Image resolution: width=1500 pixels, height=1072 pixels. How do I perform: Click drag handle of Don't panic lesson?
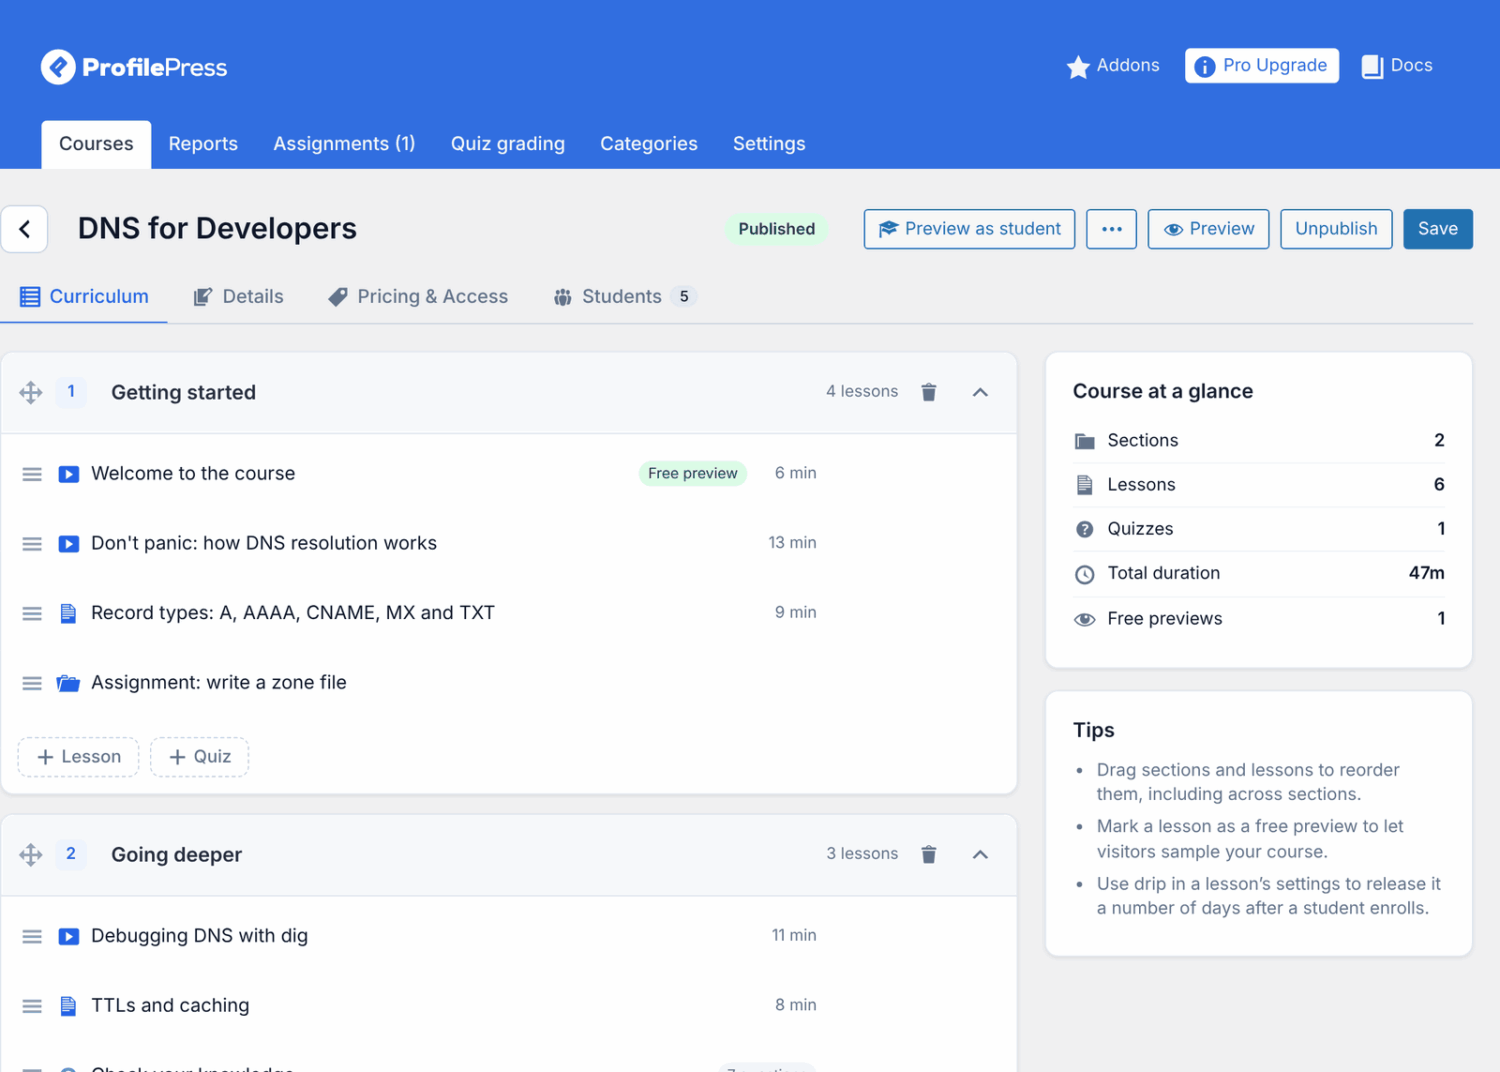point(32,544)
